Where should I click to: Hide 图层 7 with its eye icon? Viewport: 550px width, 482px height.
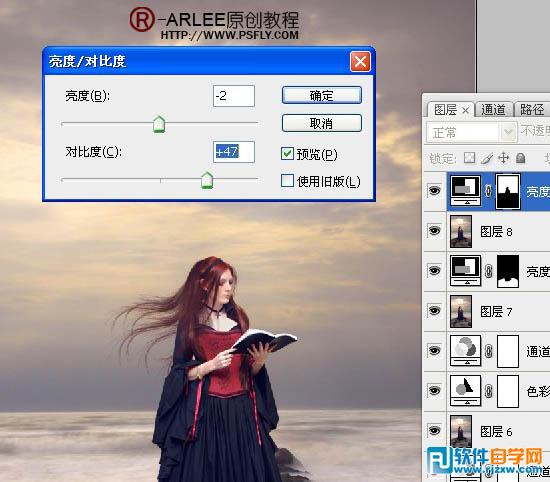pos(434,311)
